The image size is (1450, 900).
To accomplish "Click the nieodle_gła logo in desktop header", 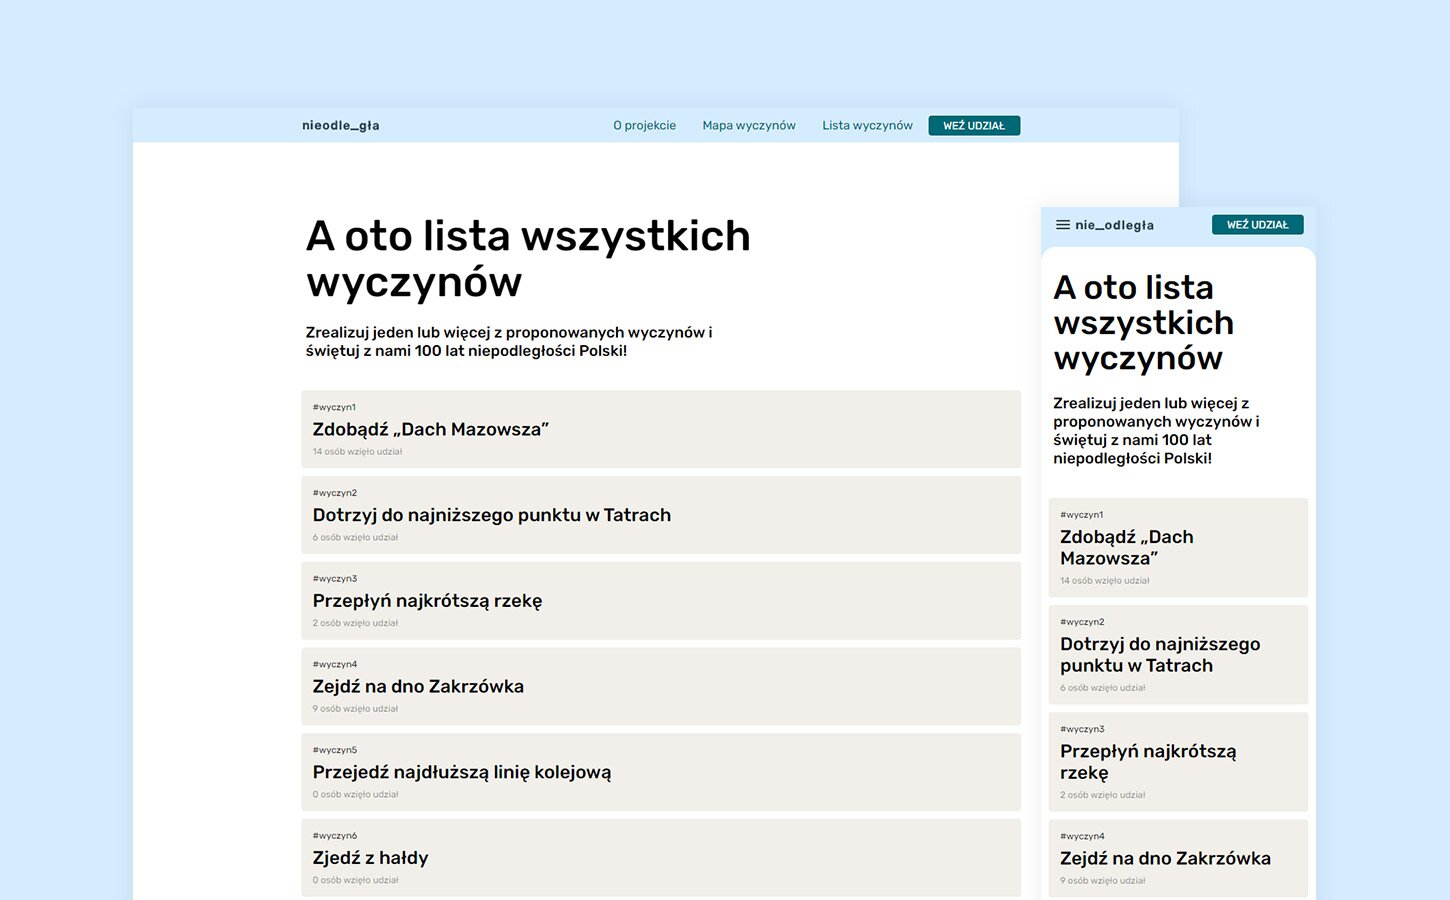I will point(341,126).
